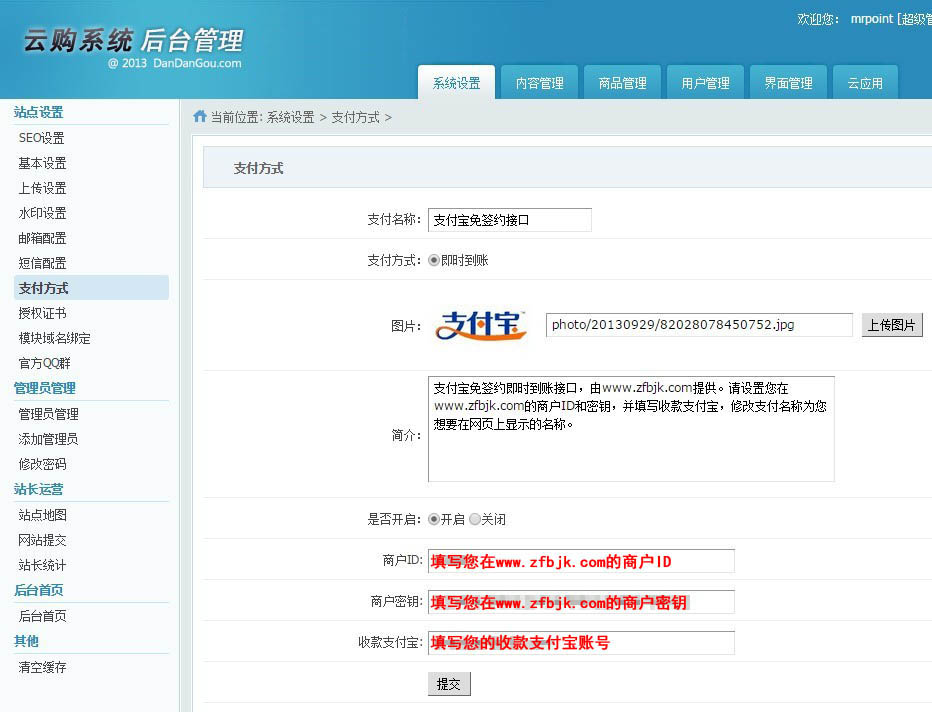Image resolution: width=932 pixels, height=712 pixels.
Task: Click the 收款支付宝 input field
Action: [x=581, y=642]
